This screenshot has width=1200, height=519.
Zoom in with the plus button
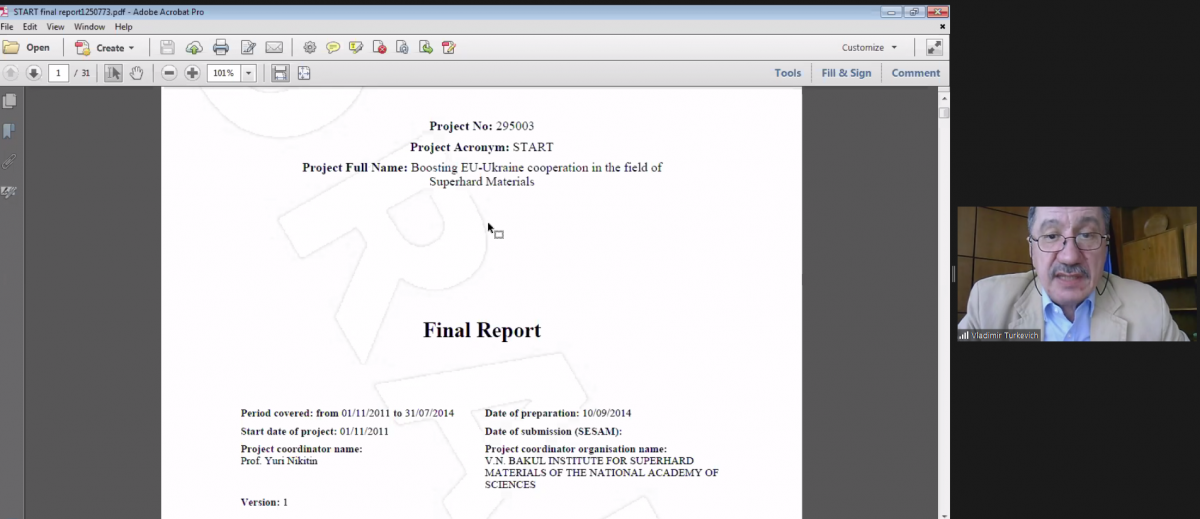pyautogui.click(x=192, y=73)
